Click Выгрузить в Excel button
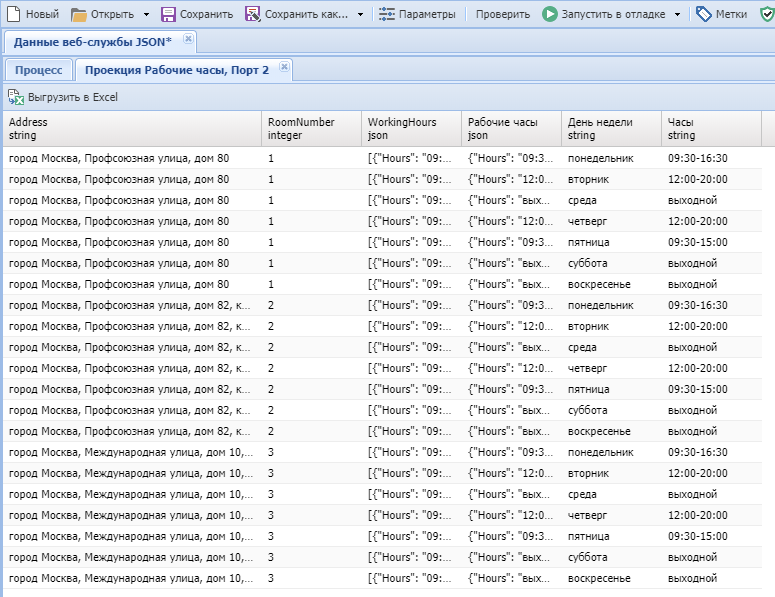 pyautogui.click(x=63, y=97)
